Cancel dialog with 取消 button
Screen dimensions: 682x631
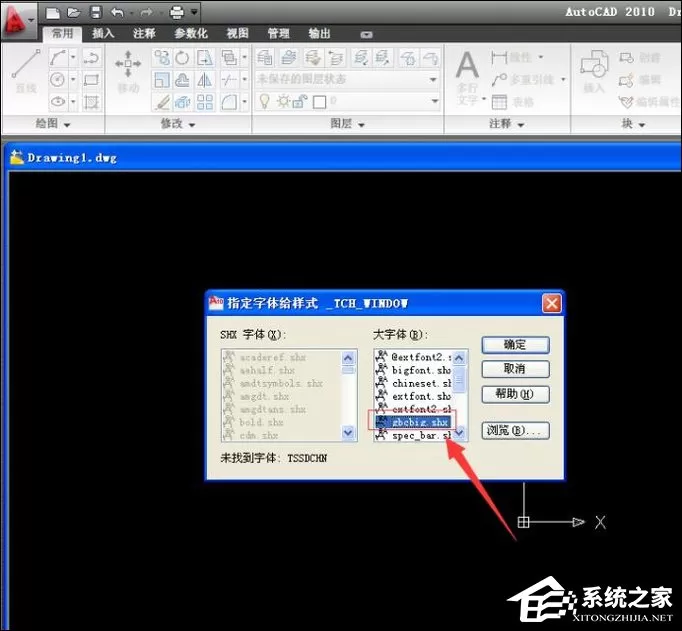click(515, 369)
